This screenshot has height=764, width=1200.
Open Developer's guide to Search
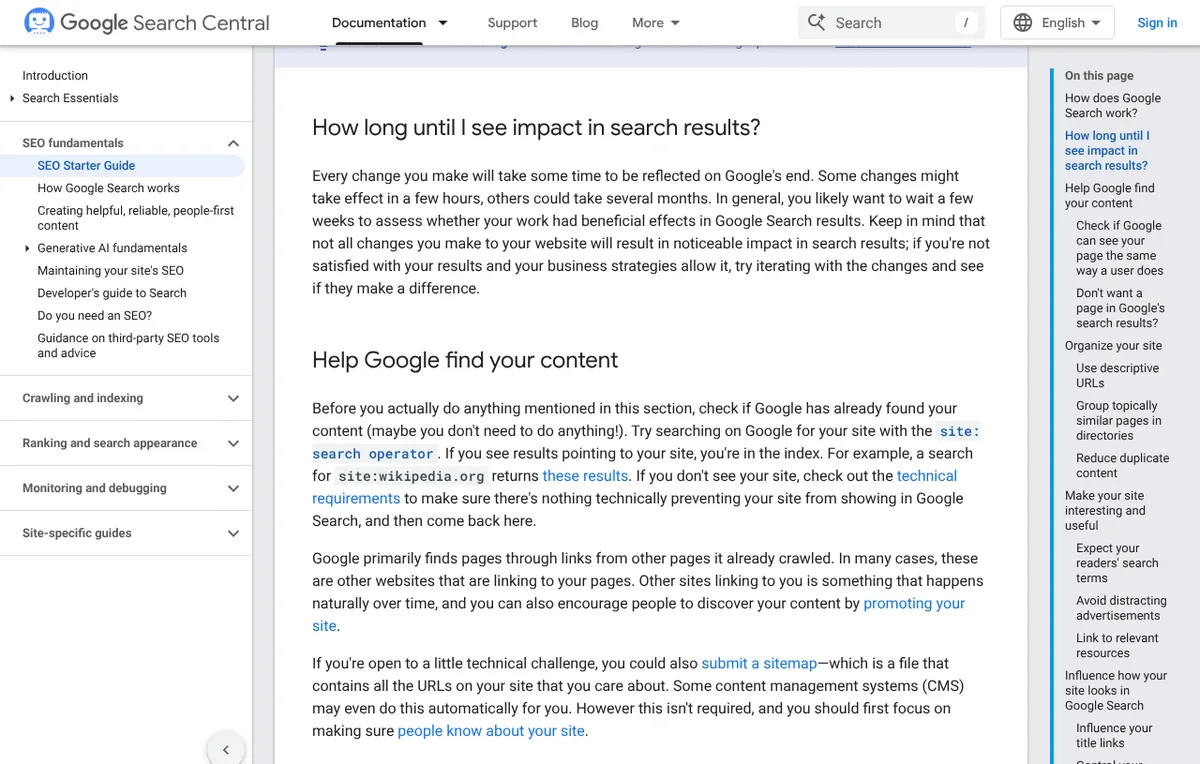click(112, 293)
